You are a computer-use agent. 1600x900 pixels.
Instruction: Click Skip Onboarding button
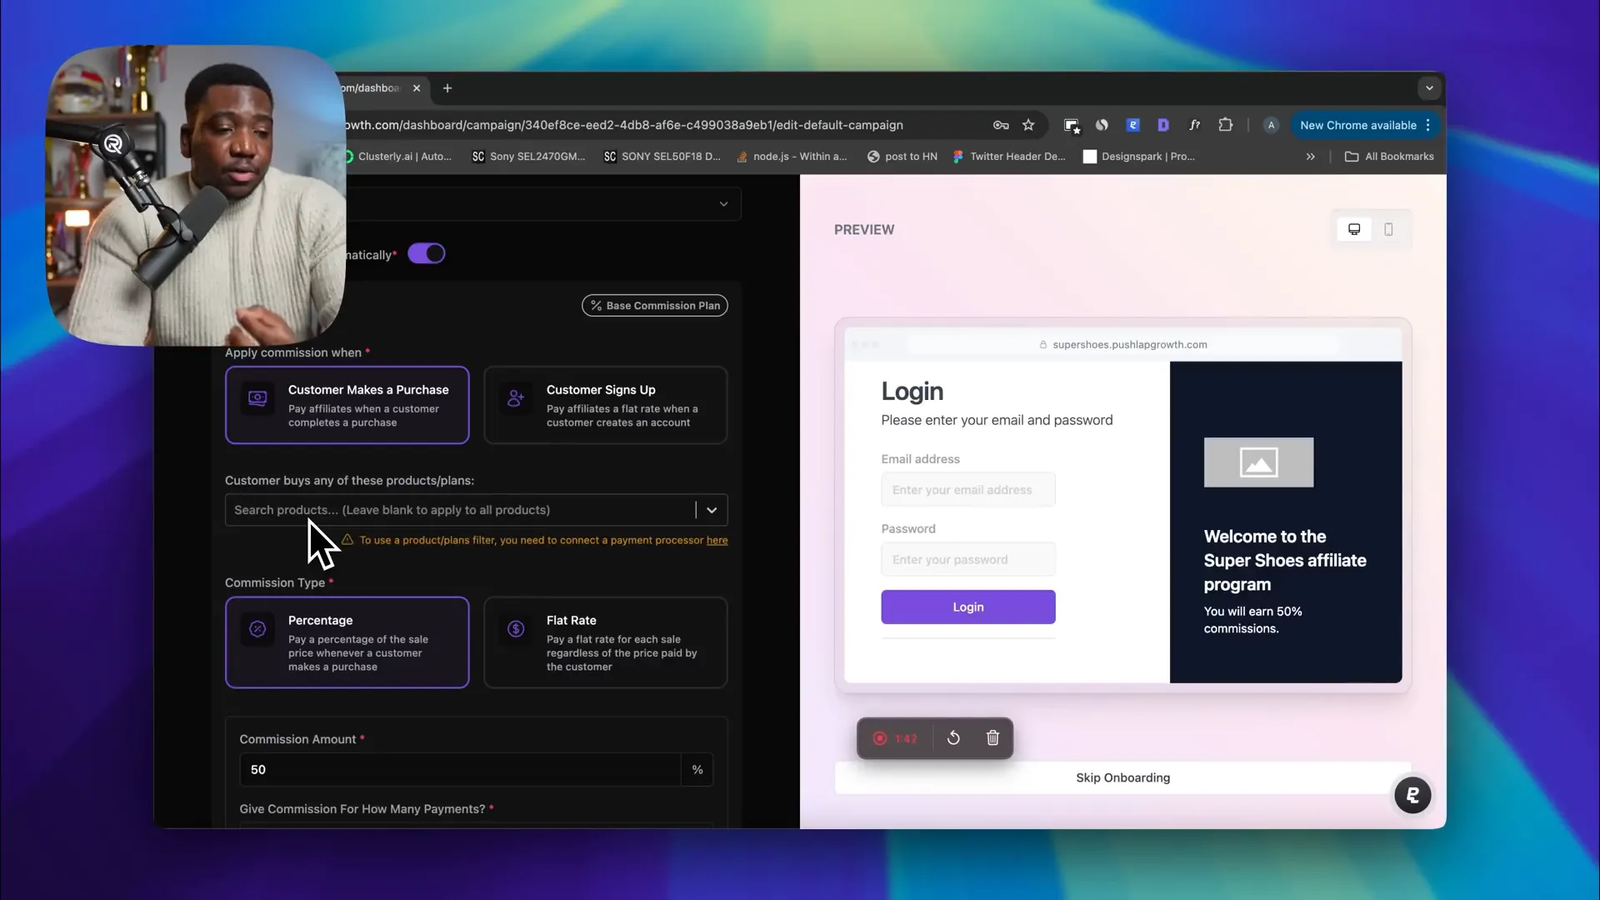1123,777
